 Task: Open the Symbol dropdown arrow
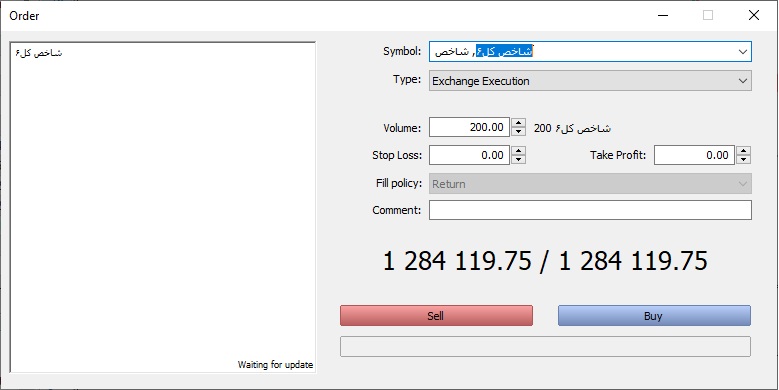[x=743, y=52]
